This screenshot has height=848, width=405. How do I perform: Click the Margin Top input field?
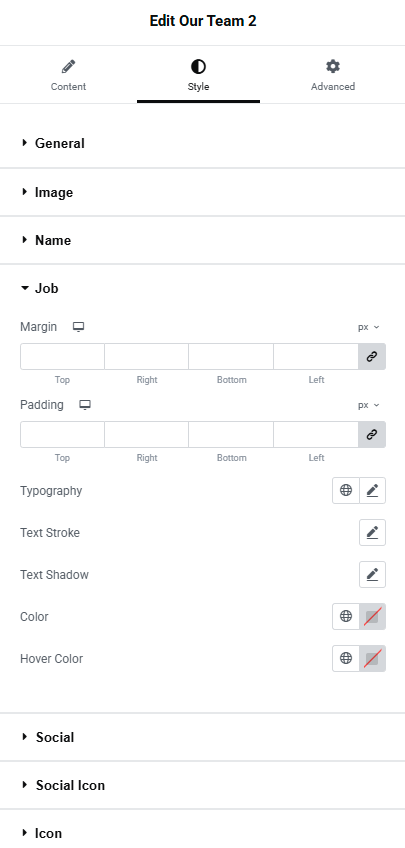click(62, 357)
